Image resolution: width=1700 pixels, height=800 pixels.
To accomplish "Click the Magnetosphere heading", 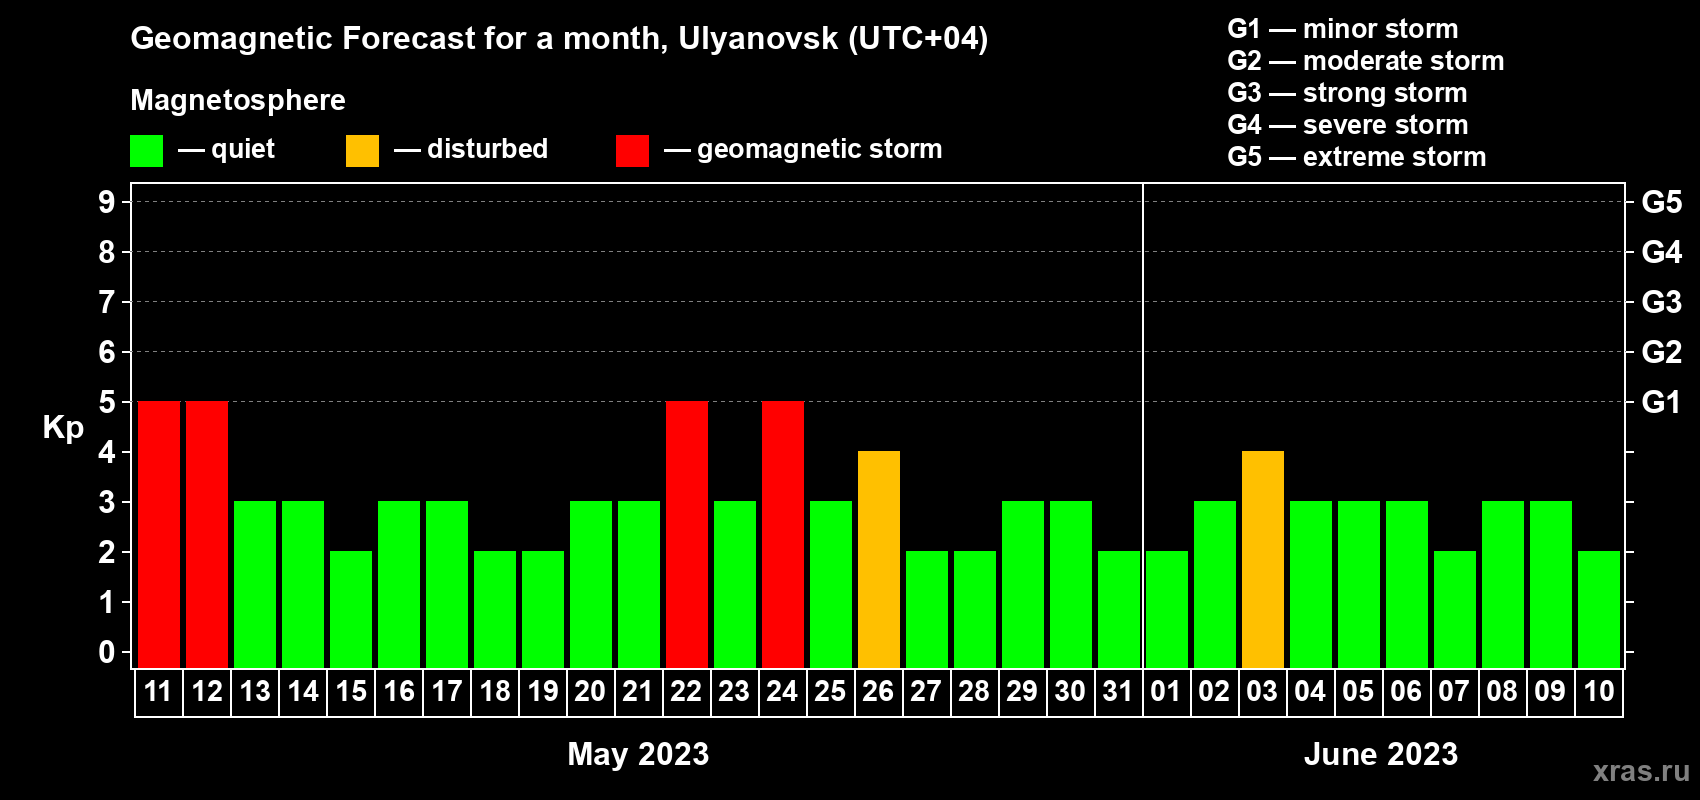I will coord(238,101).
